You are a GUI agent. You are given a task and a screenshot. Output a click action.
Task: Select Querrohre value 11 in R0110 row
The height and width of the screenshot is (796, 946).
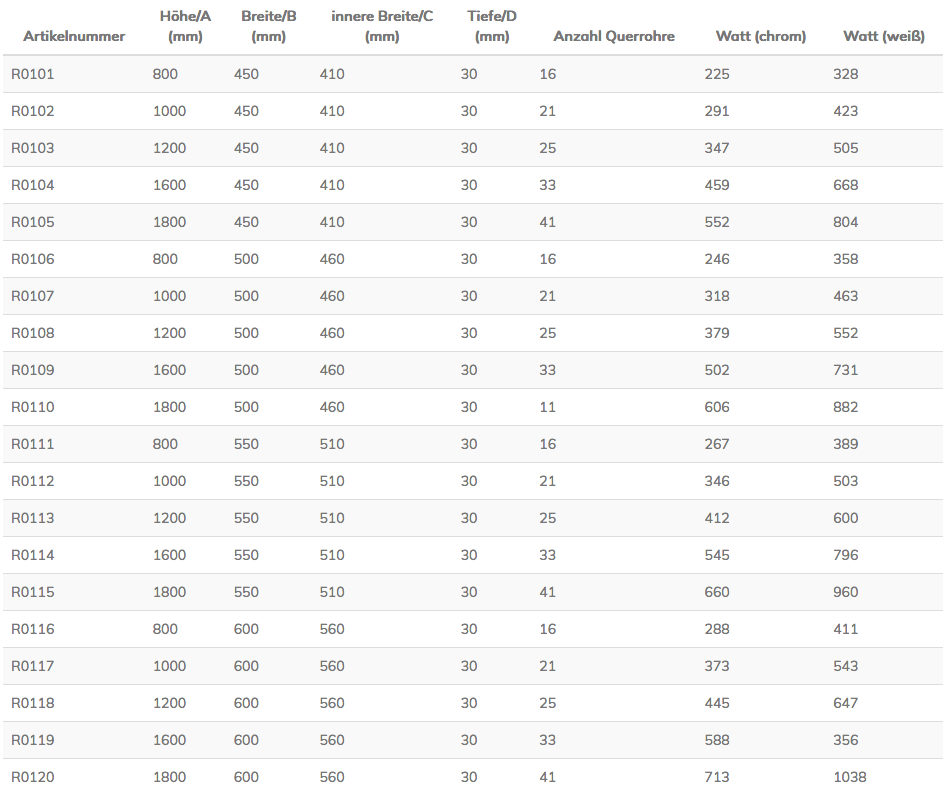[x=547, y=407]
